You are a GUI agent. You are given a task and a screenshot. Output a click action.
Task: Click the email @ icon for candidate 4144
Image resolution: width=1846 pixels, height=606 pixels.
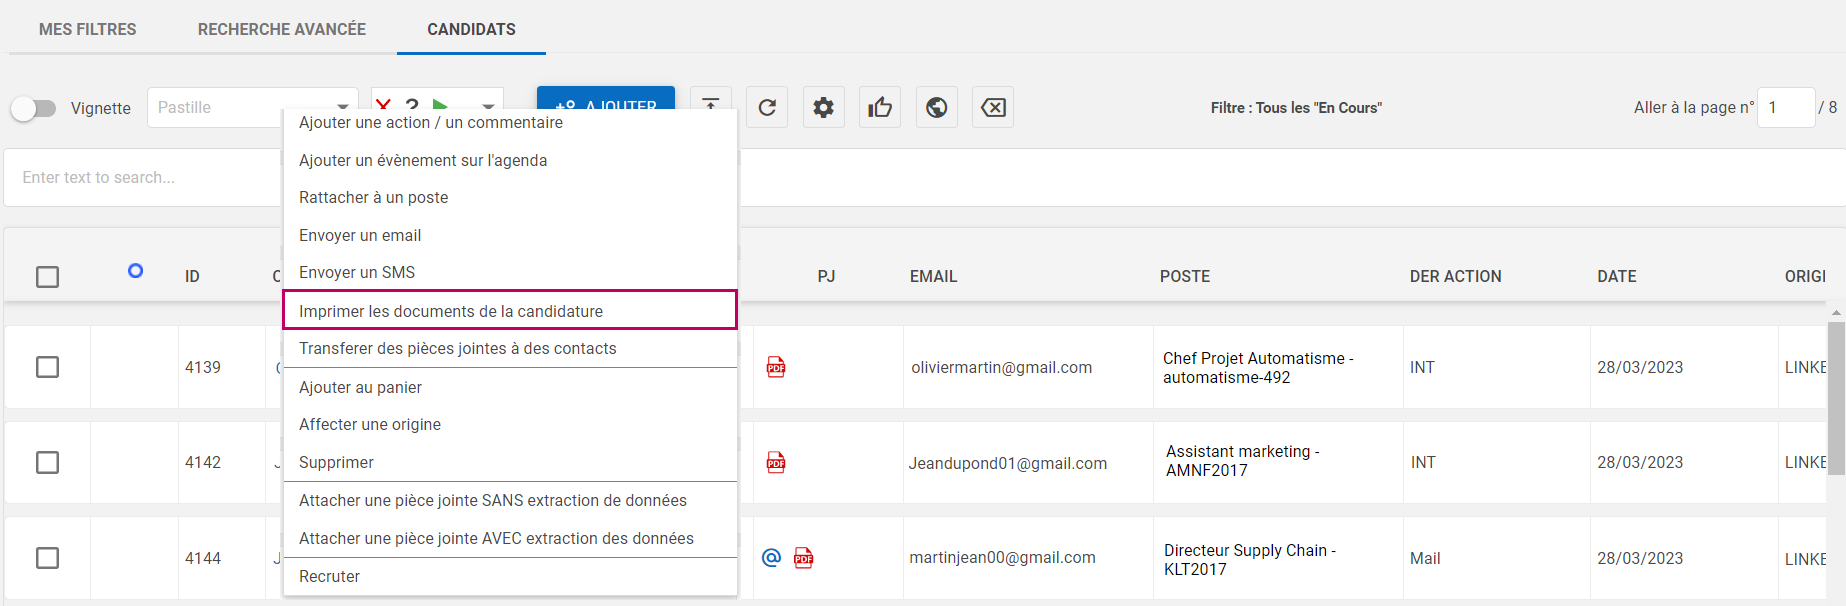click(x=771, y=558)
